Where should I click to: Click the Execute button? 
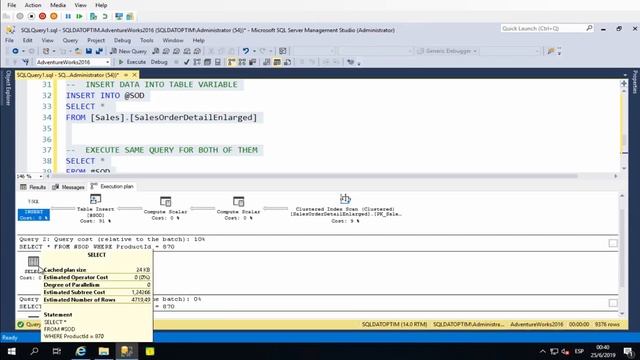(132, 62)
